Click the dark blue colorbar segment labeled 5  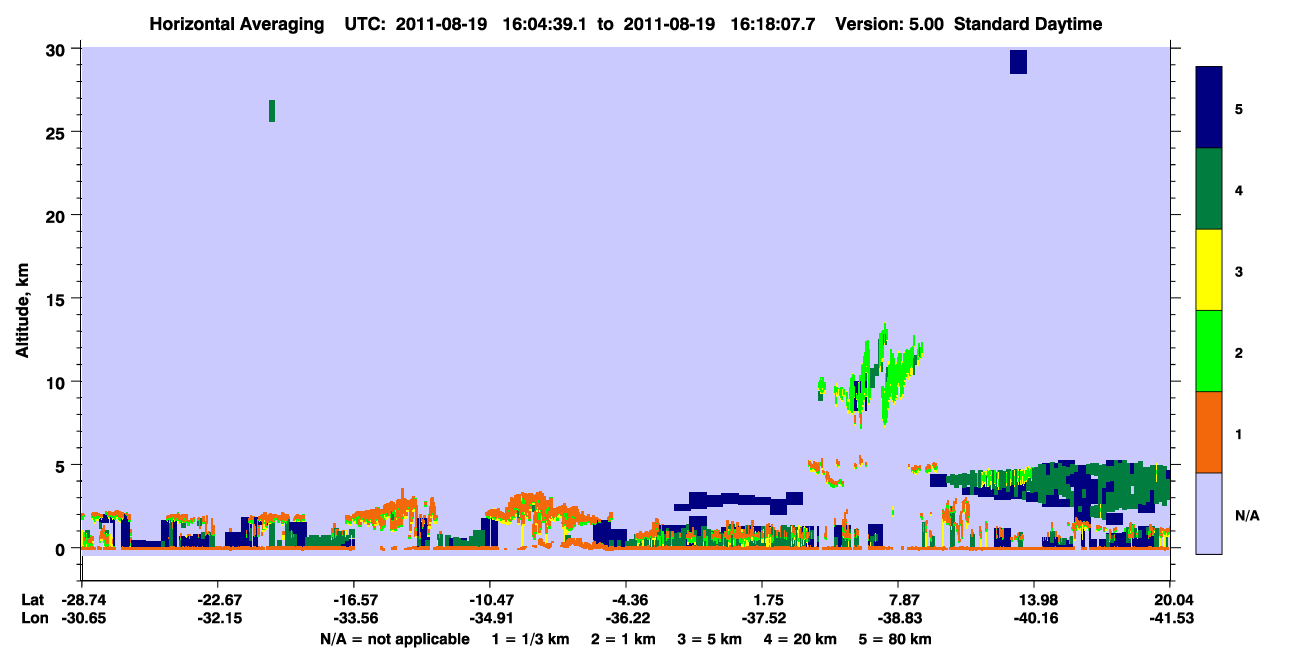pyautogui.click(x=1209, y=108)
